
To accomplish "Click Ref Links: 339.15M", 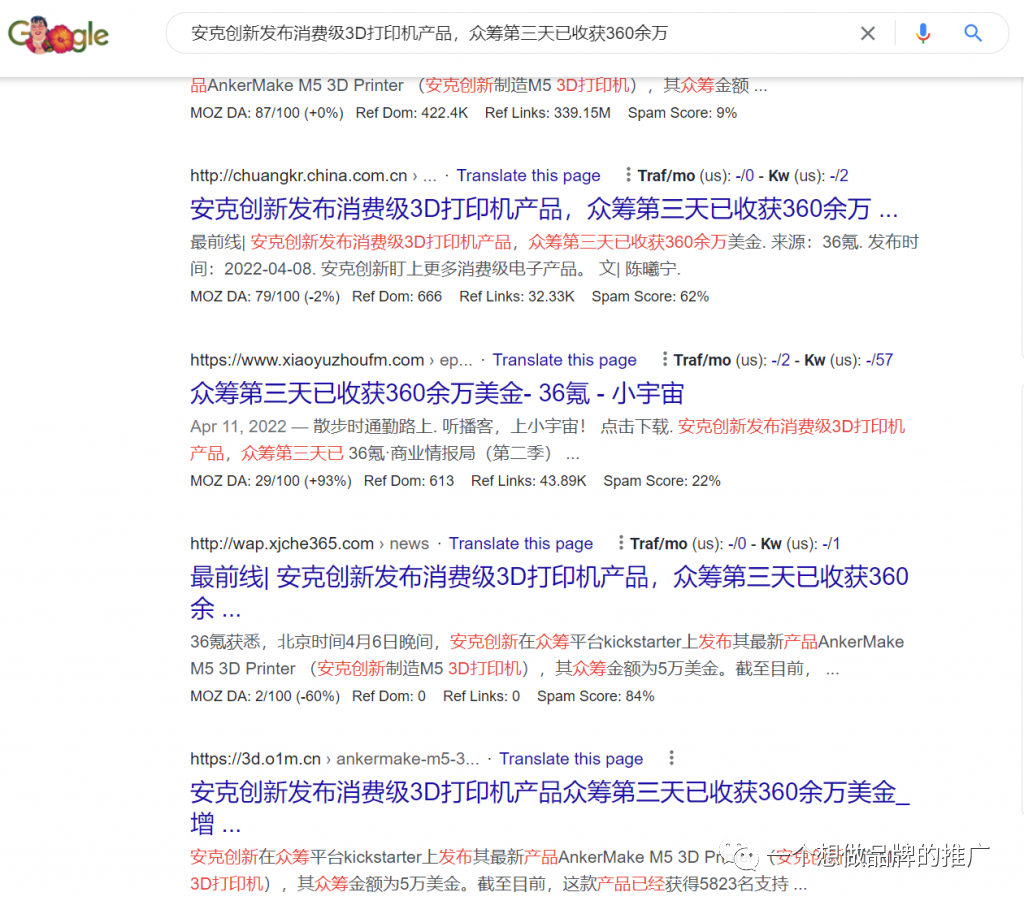I will (x=547, y=113).
